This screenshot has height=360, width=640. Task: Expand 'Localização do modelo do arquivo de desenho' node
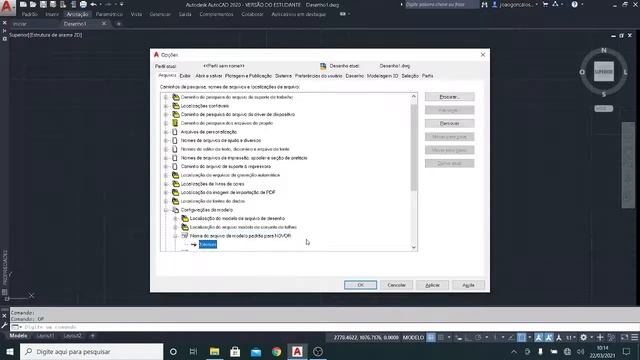pos(175,218)
